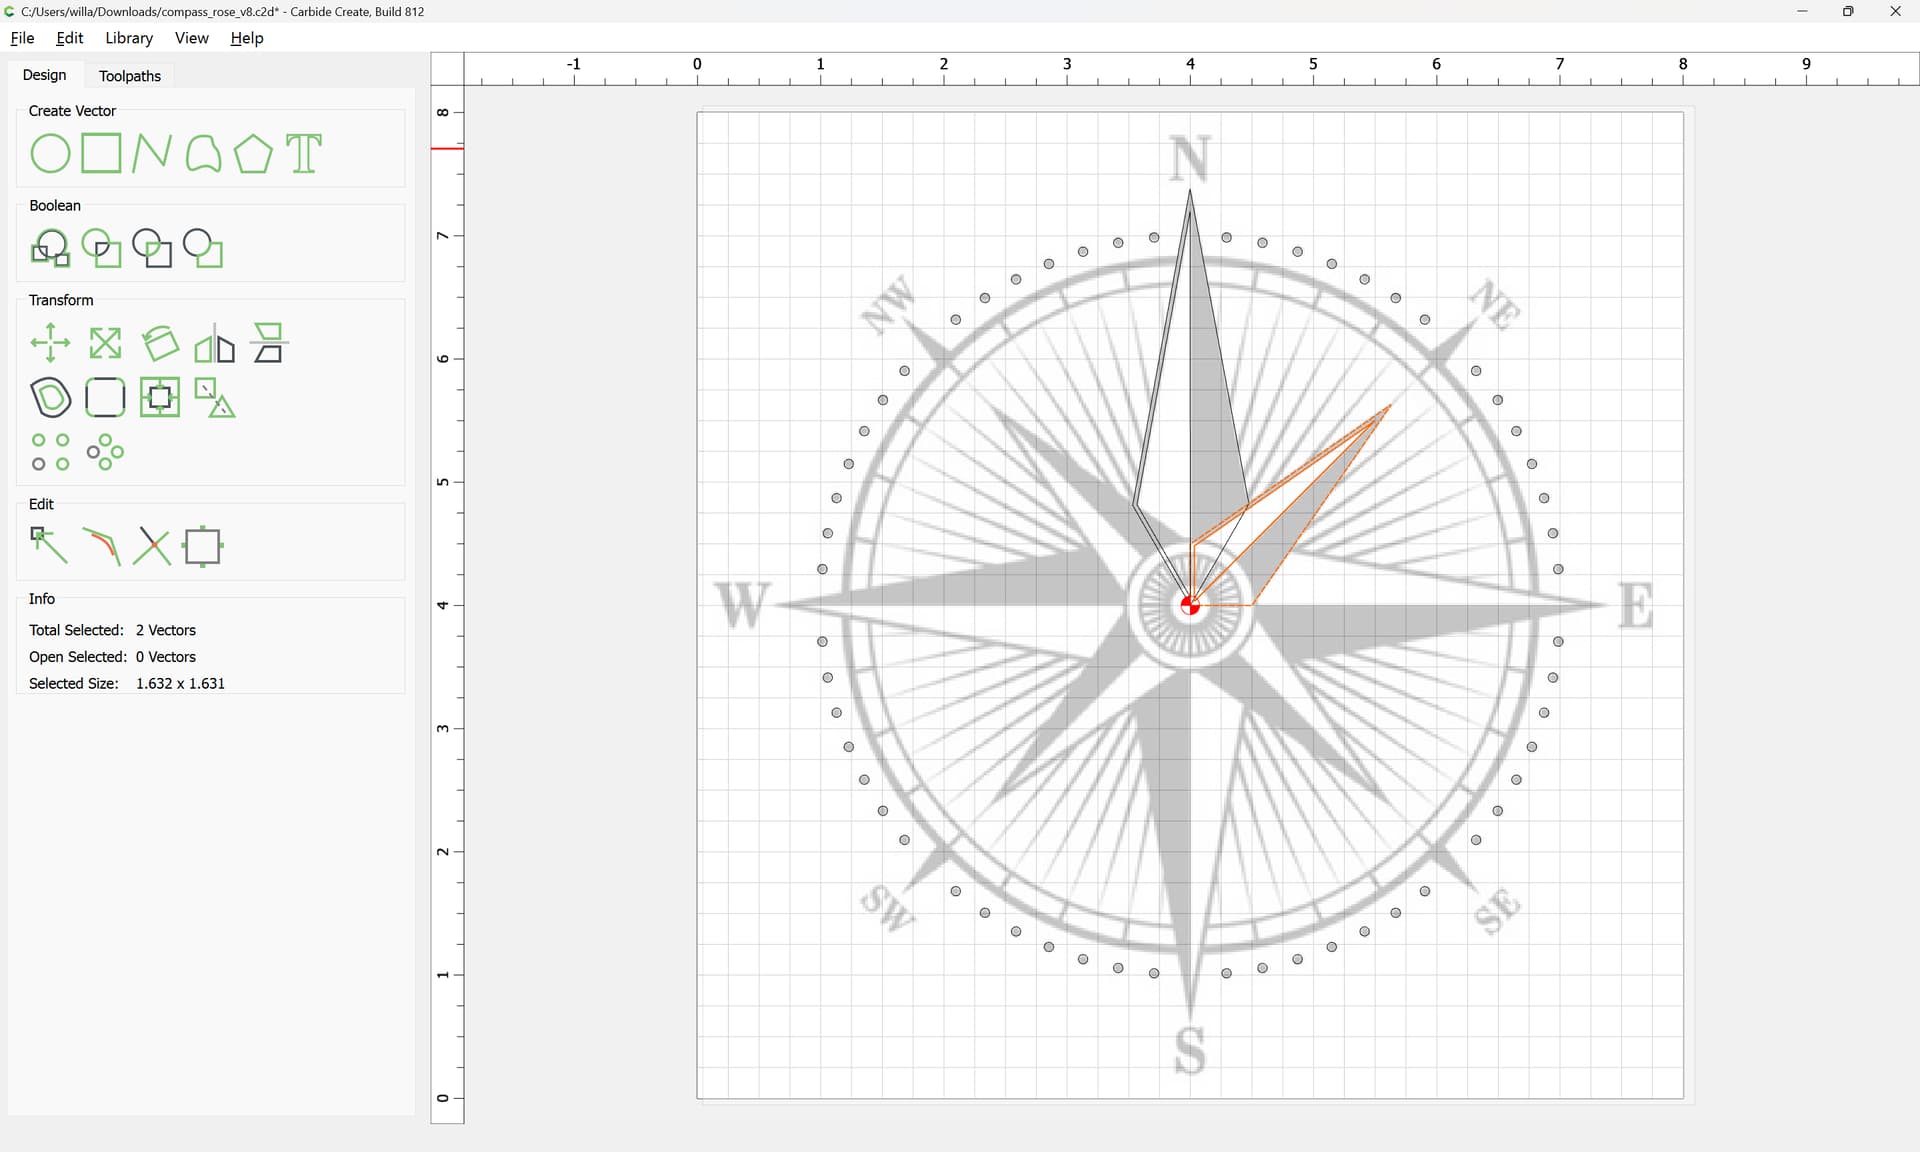The height and width of the screenshot is (1152, 1920).
Task: Open the Move transform tool
Action: click(x=50, y=343)
